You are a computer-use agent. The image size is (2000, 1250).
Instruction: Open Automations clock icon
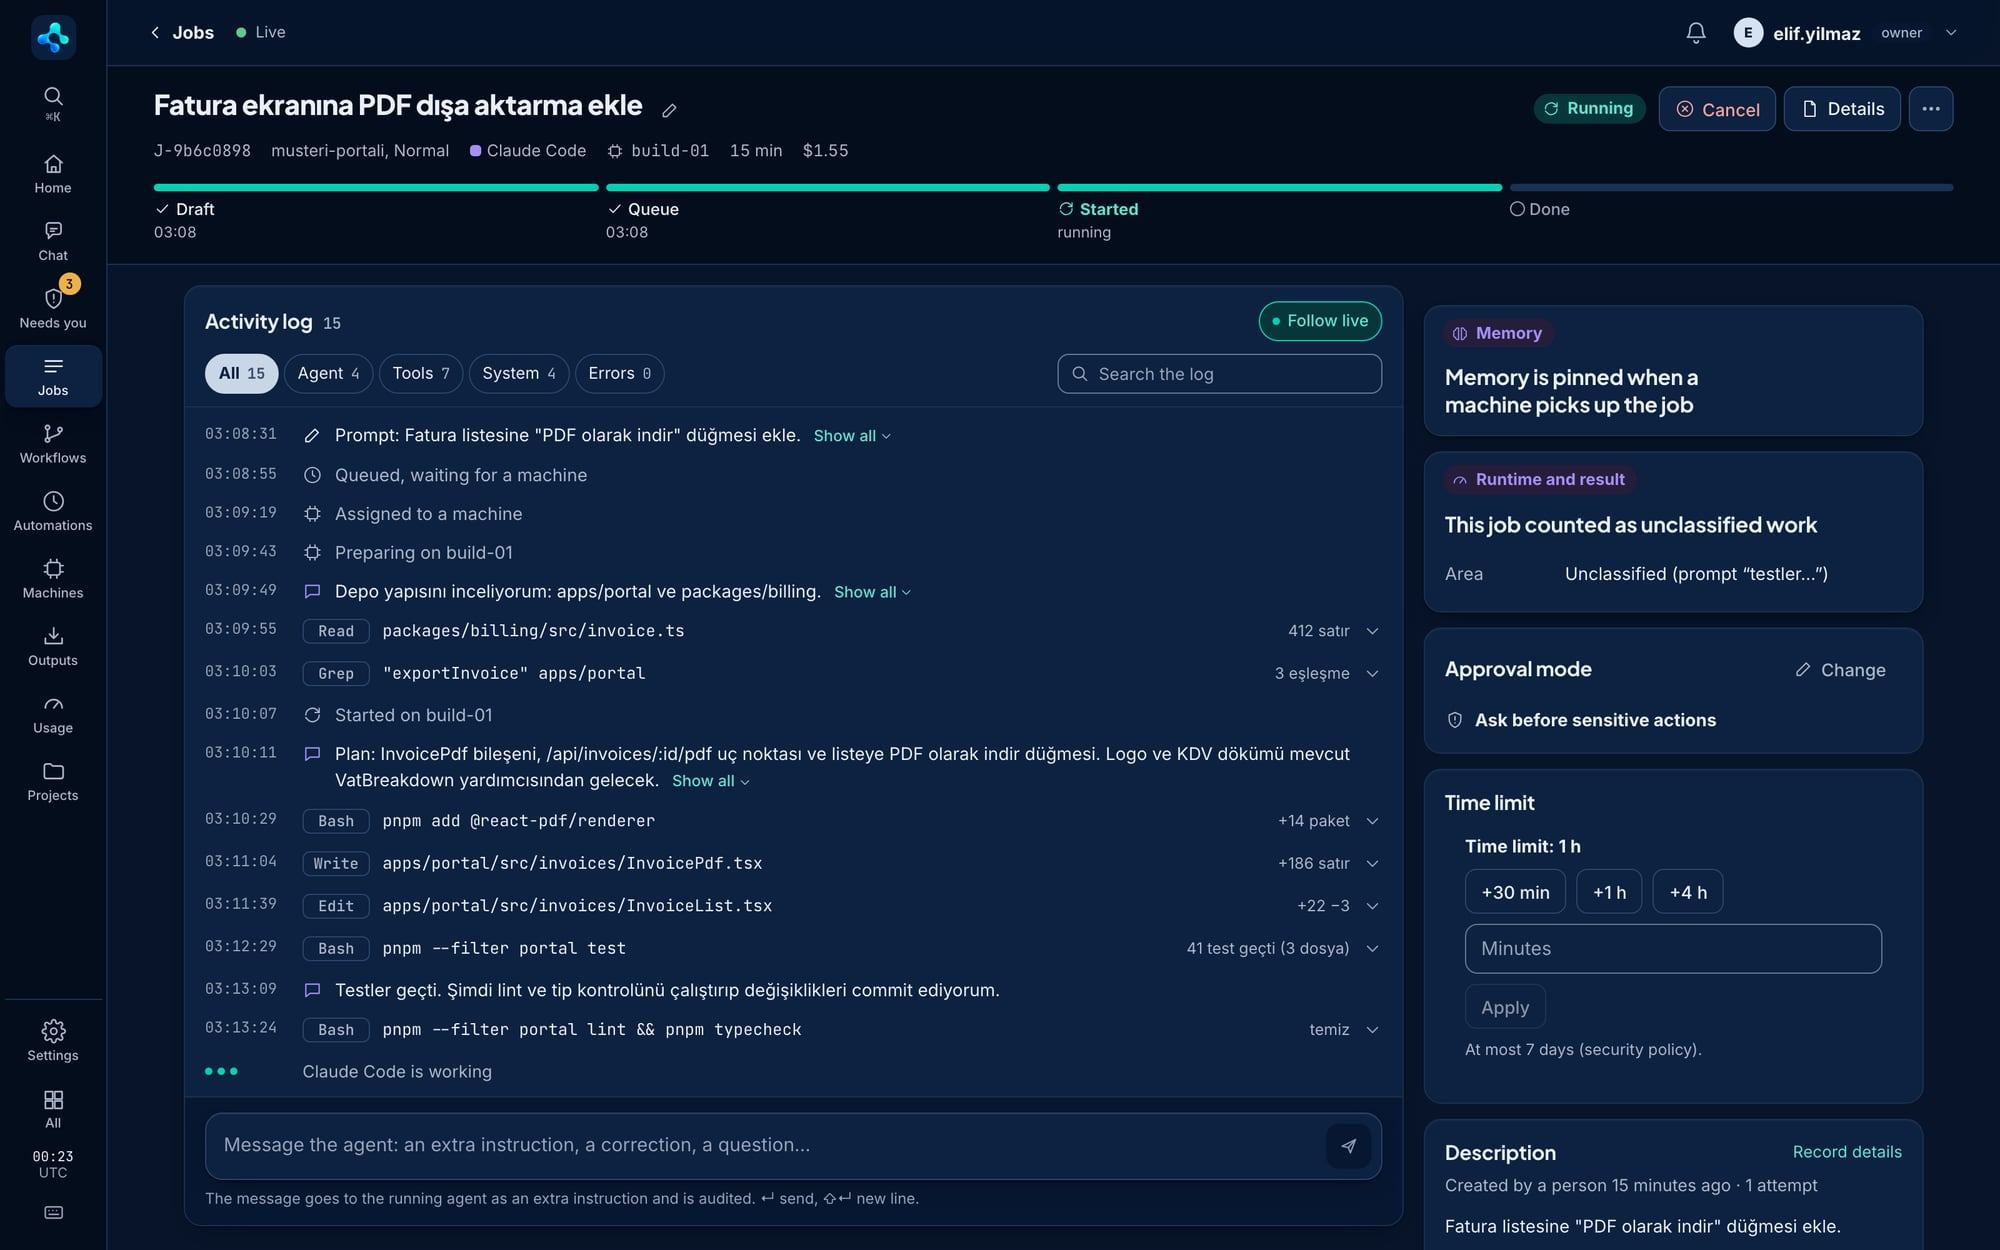tap(53, 501)
